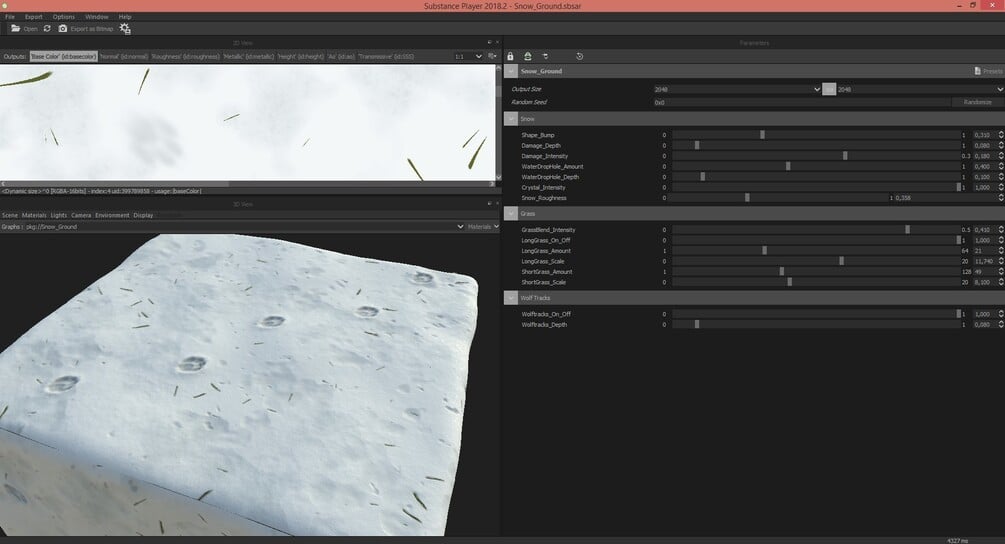Select 'Height' output

pyautogui.click(x=301, y=56)
